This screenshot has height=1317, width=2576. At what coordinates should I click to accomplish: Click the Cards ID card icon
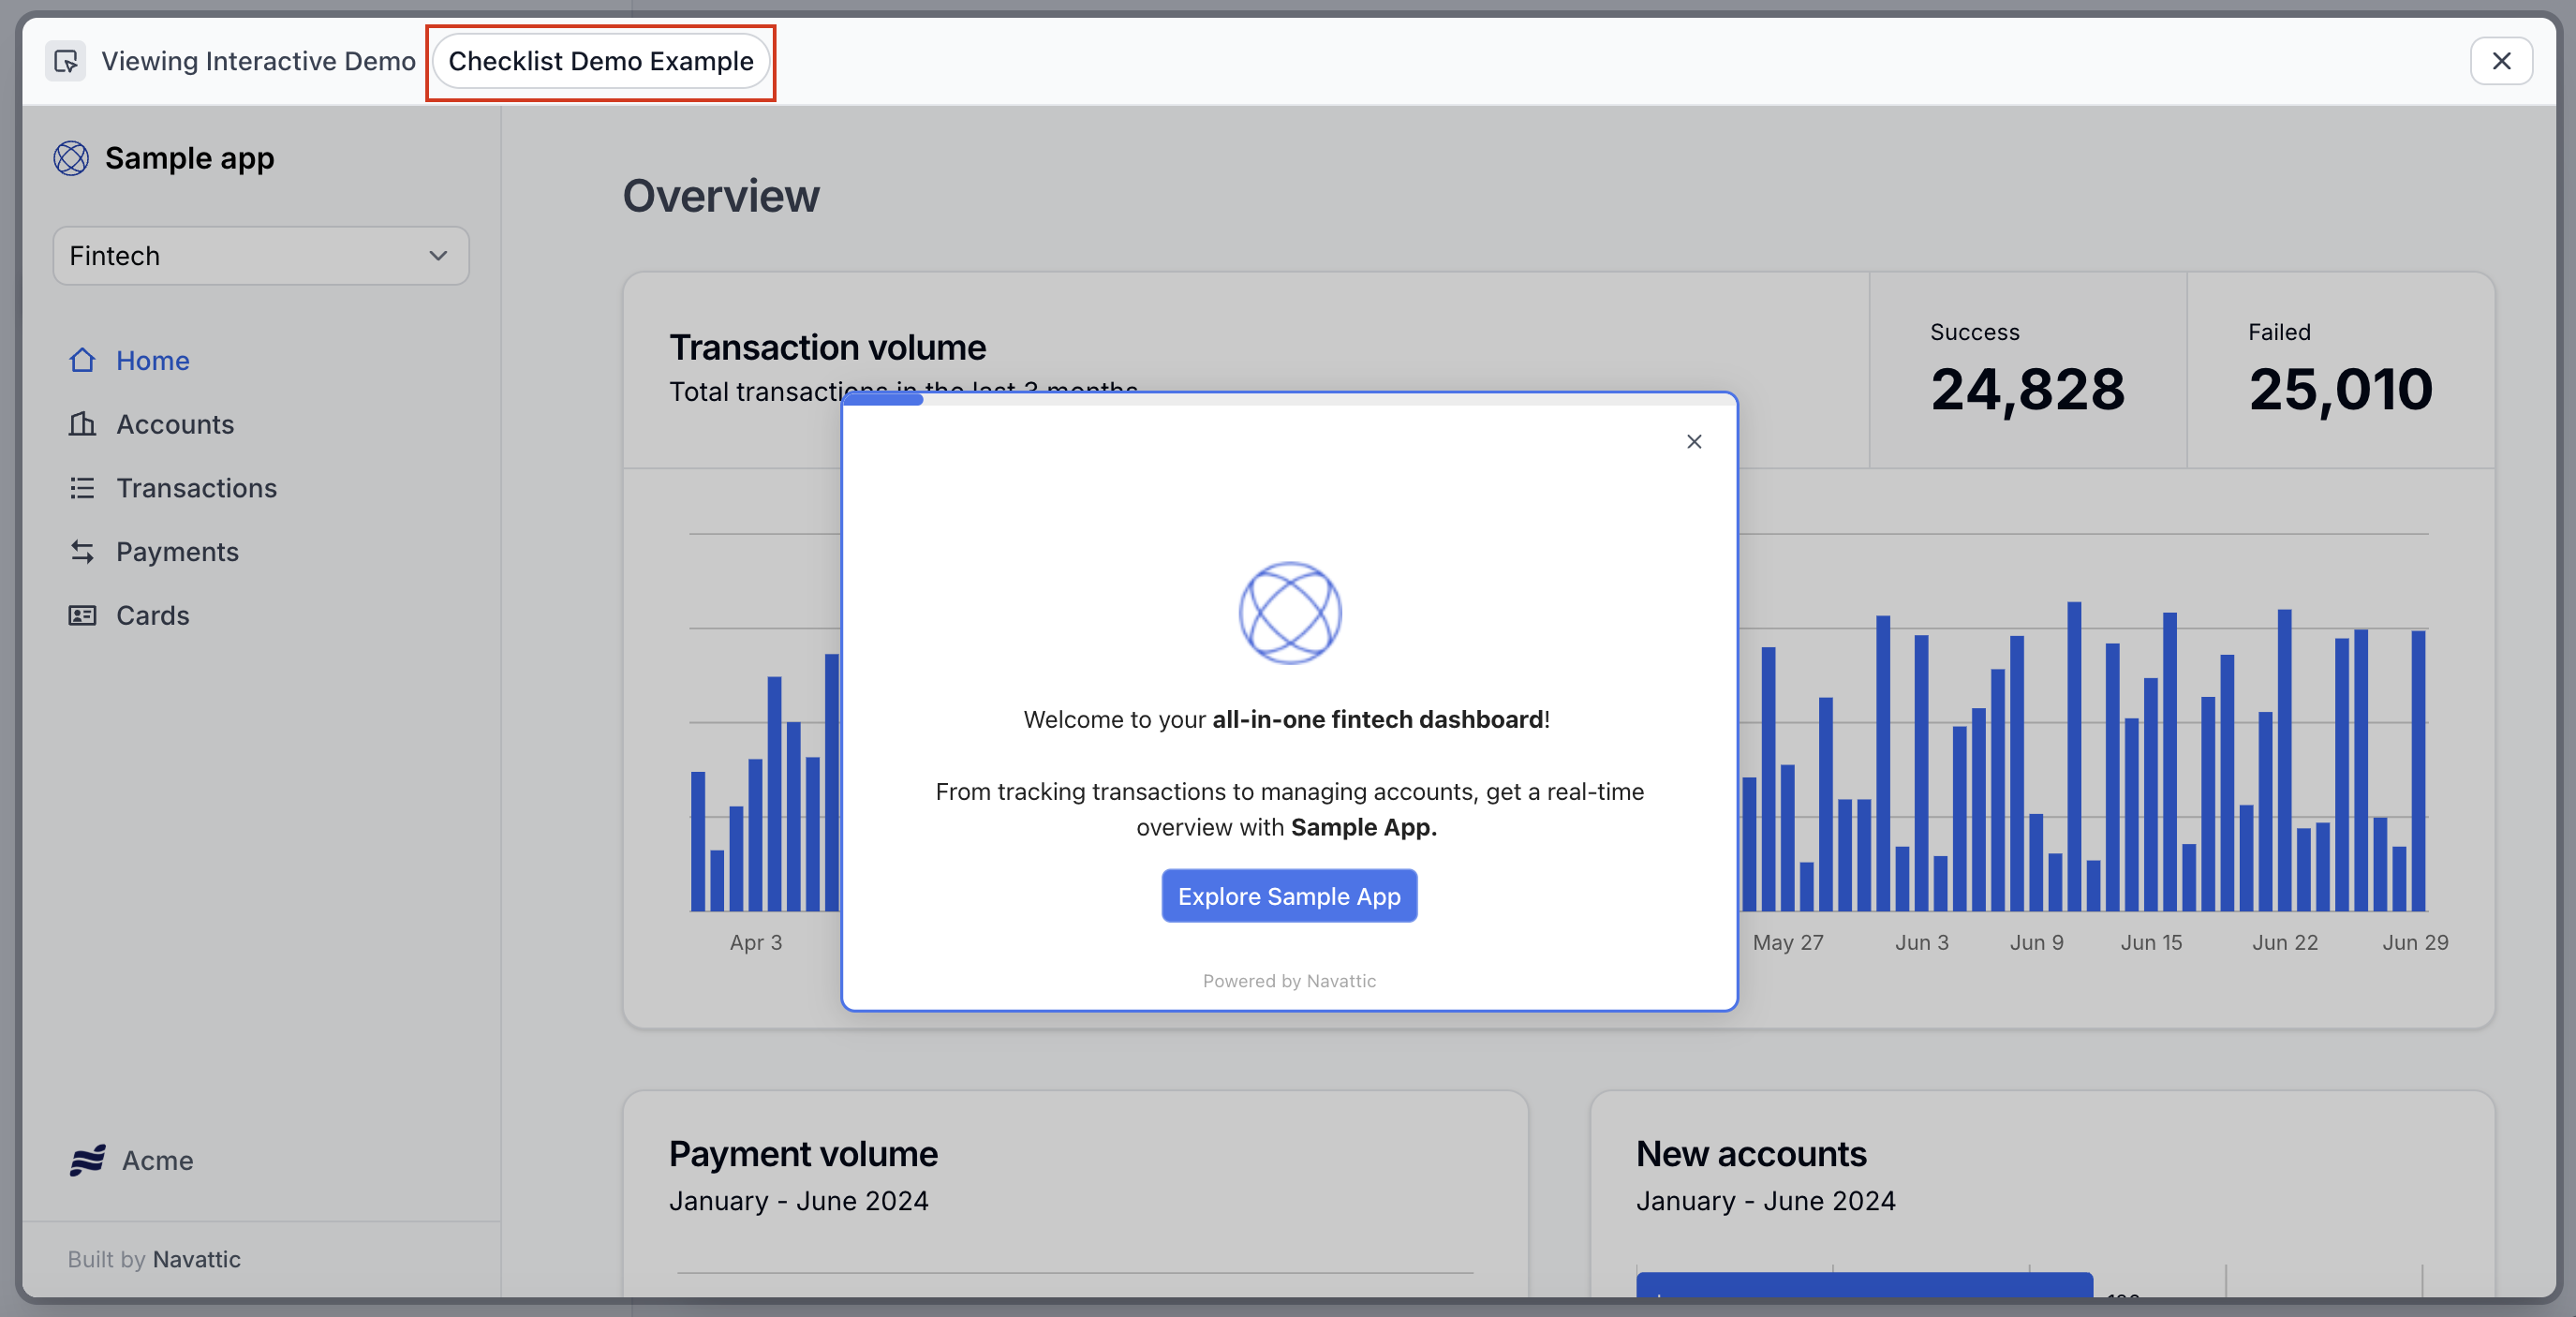pos(82,615)
